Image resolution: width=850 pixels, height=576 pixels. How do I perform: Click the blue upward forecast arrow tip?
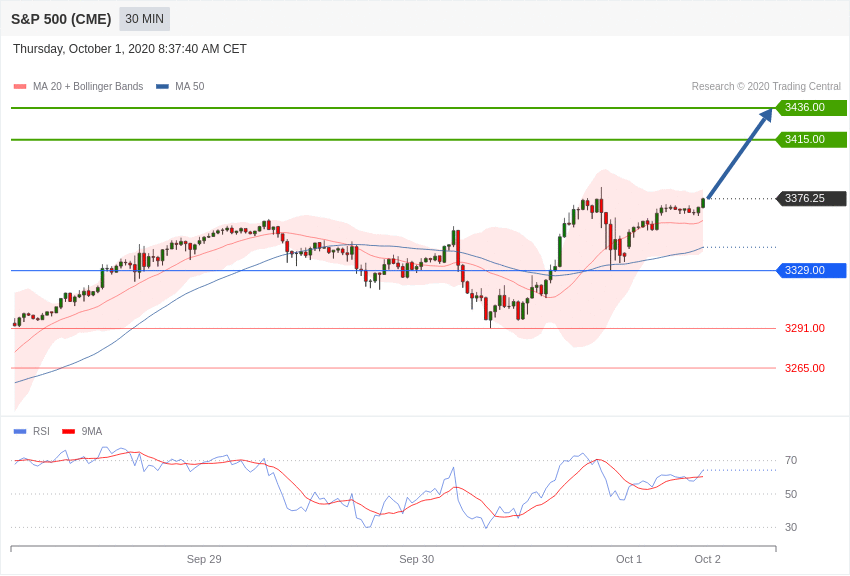point(768,114)
